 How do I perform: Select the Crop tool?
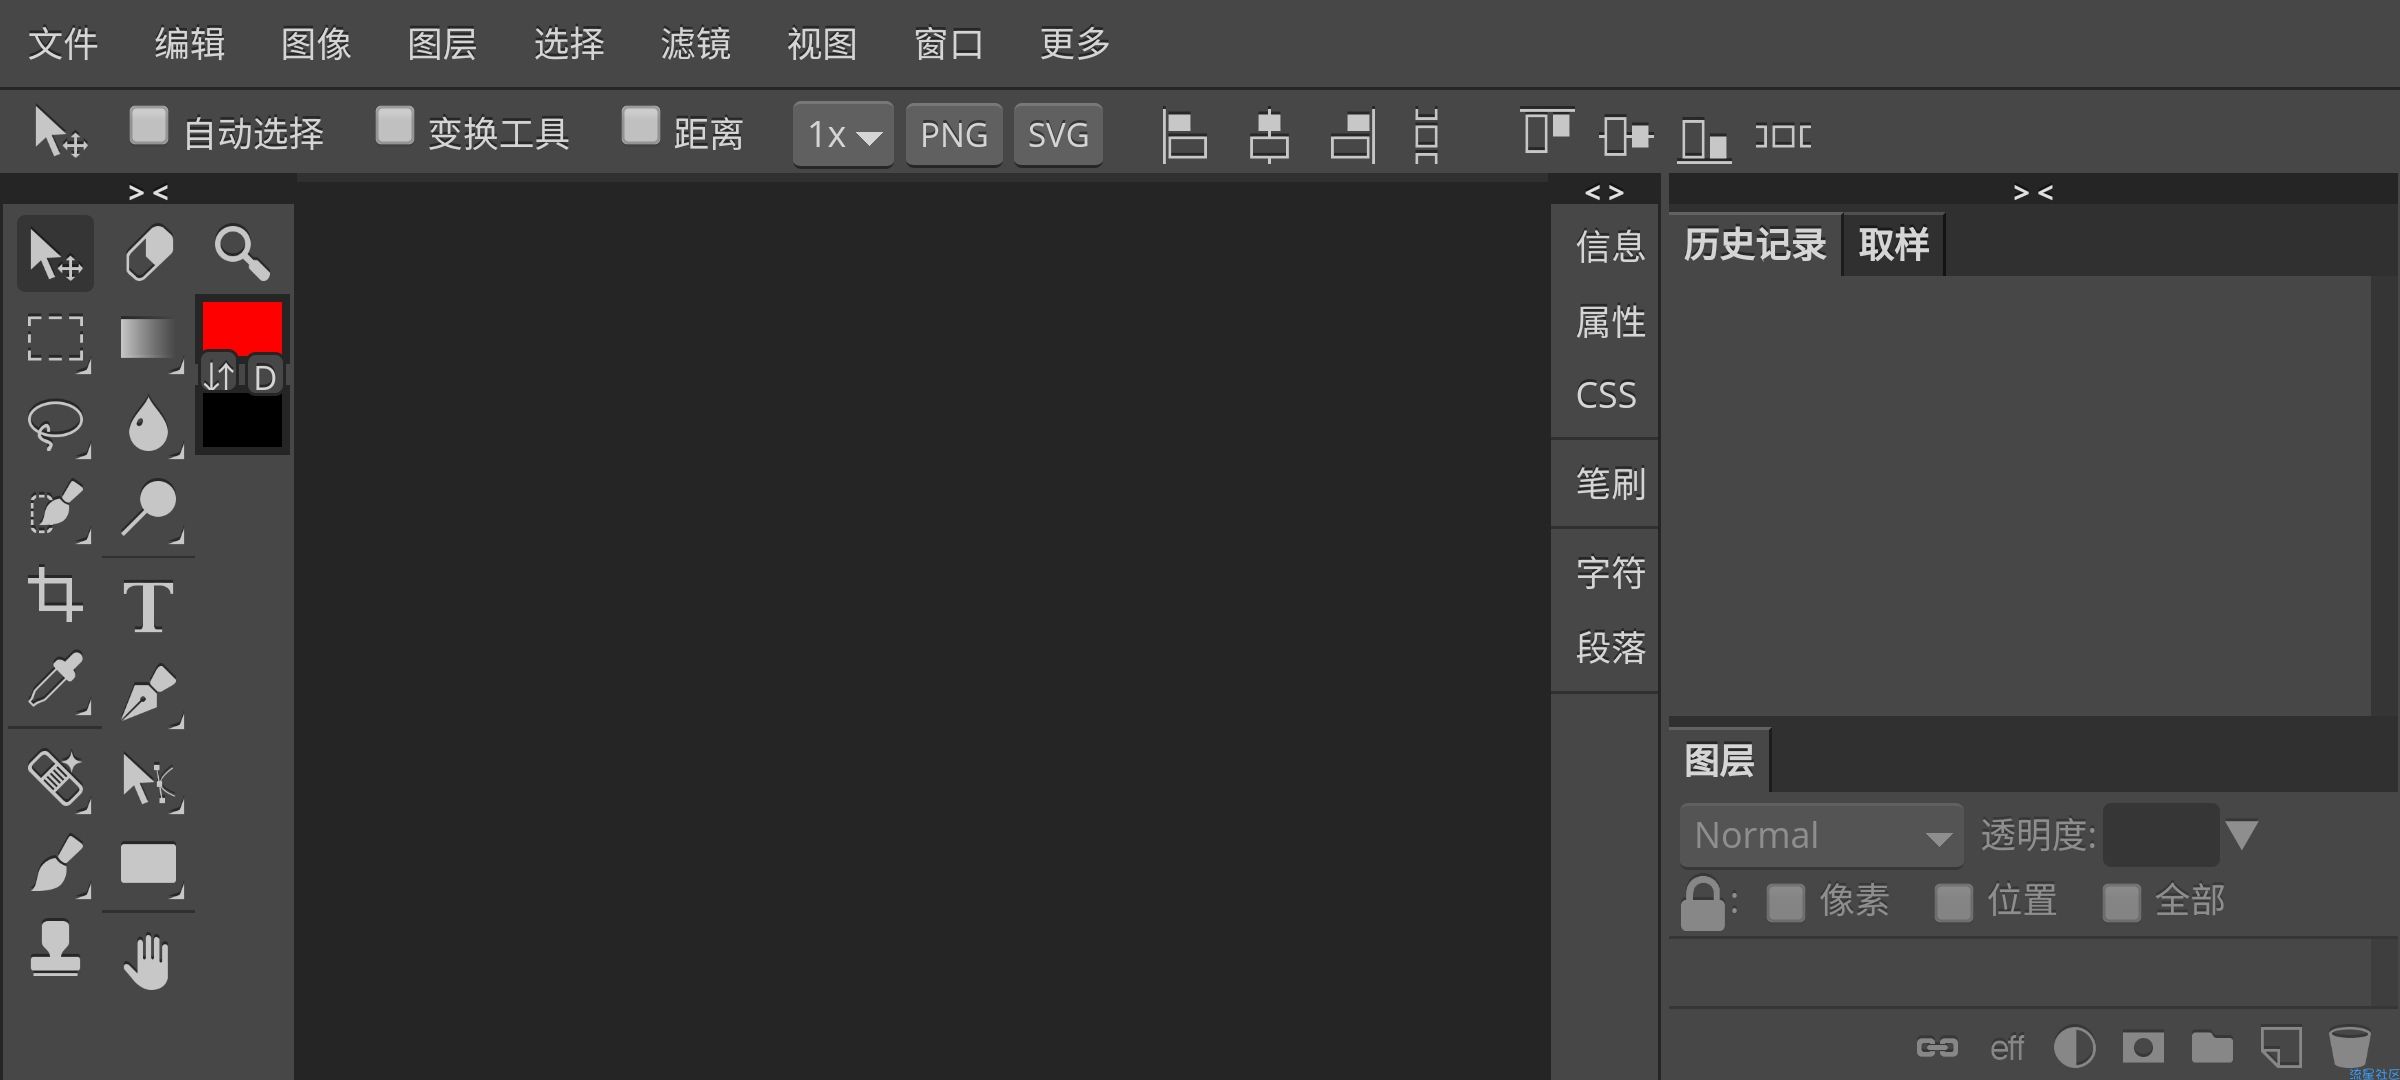55,596
